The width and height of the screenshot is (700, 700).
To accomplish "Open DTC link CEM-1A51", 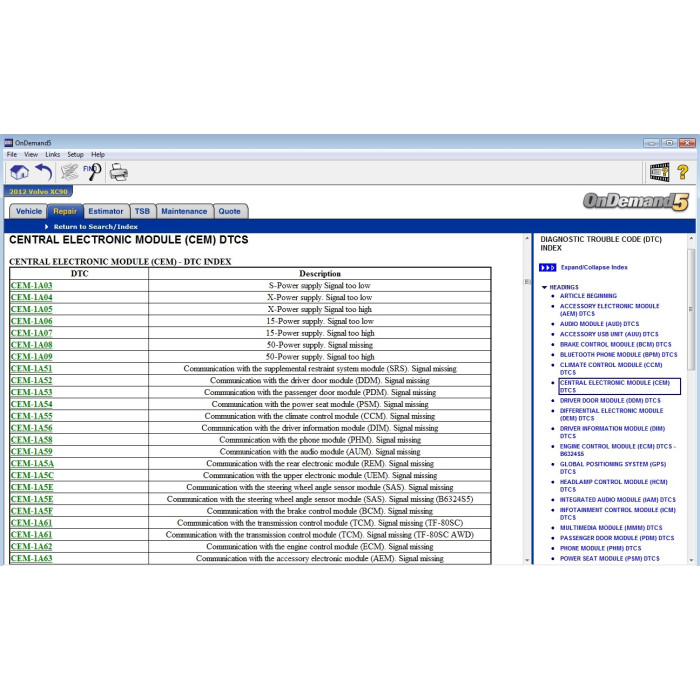I will pyautogui.click(x=31, y=368).
